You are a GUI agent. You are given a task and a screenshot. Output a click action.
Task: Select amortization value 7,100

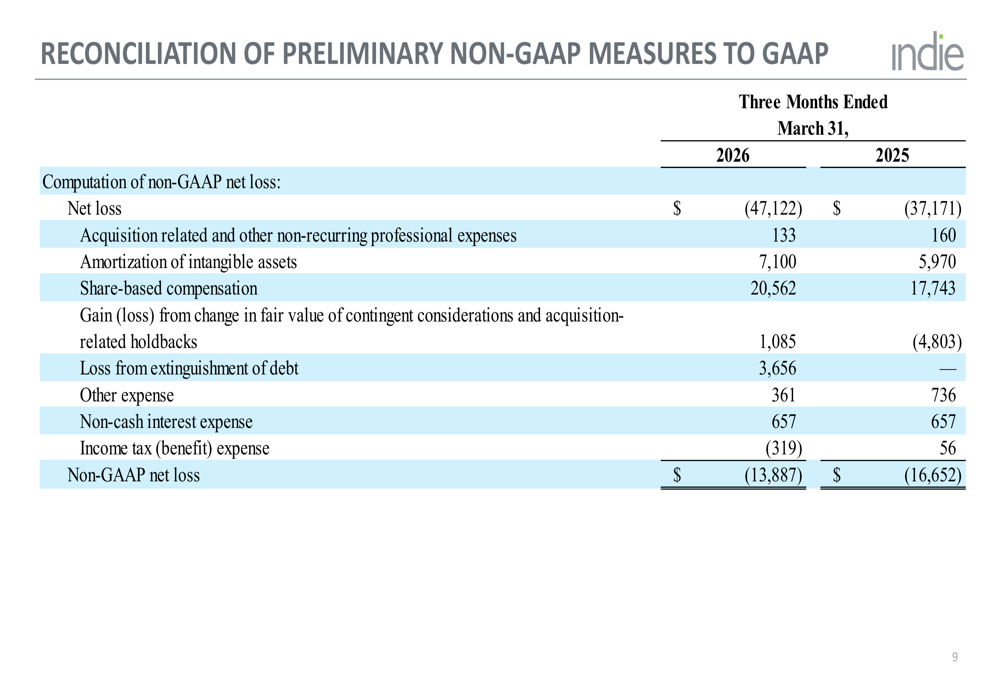click(777, 262)
